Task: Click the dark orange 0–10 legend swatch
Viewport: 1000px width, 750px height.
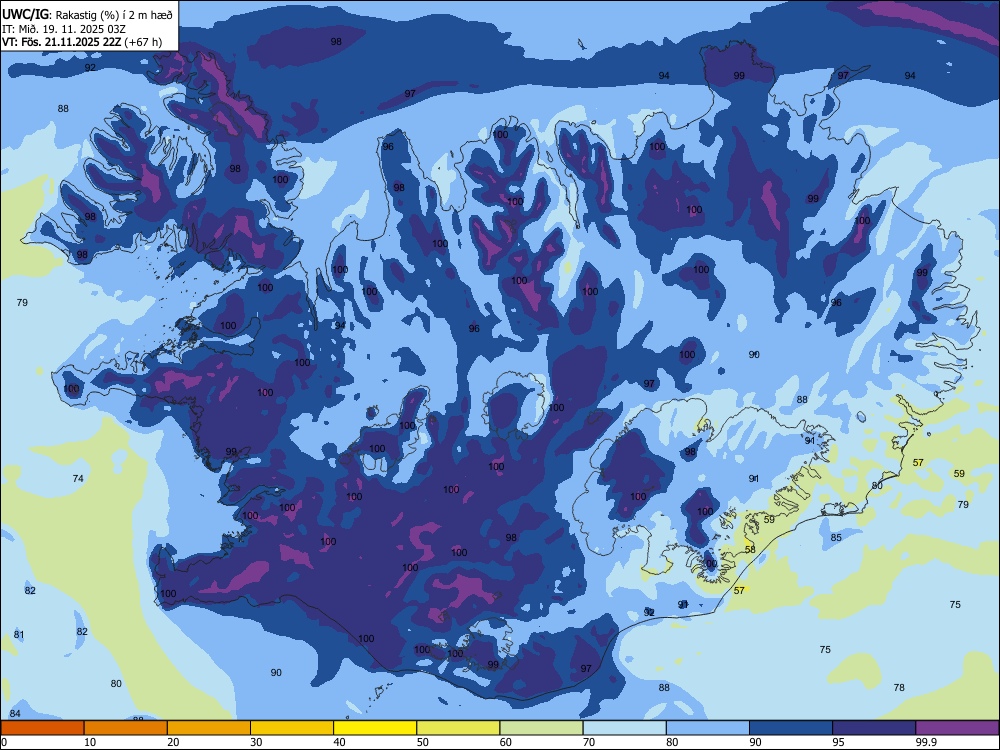Action: point(42,728)
